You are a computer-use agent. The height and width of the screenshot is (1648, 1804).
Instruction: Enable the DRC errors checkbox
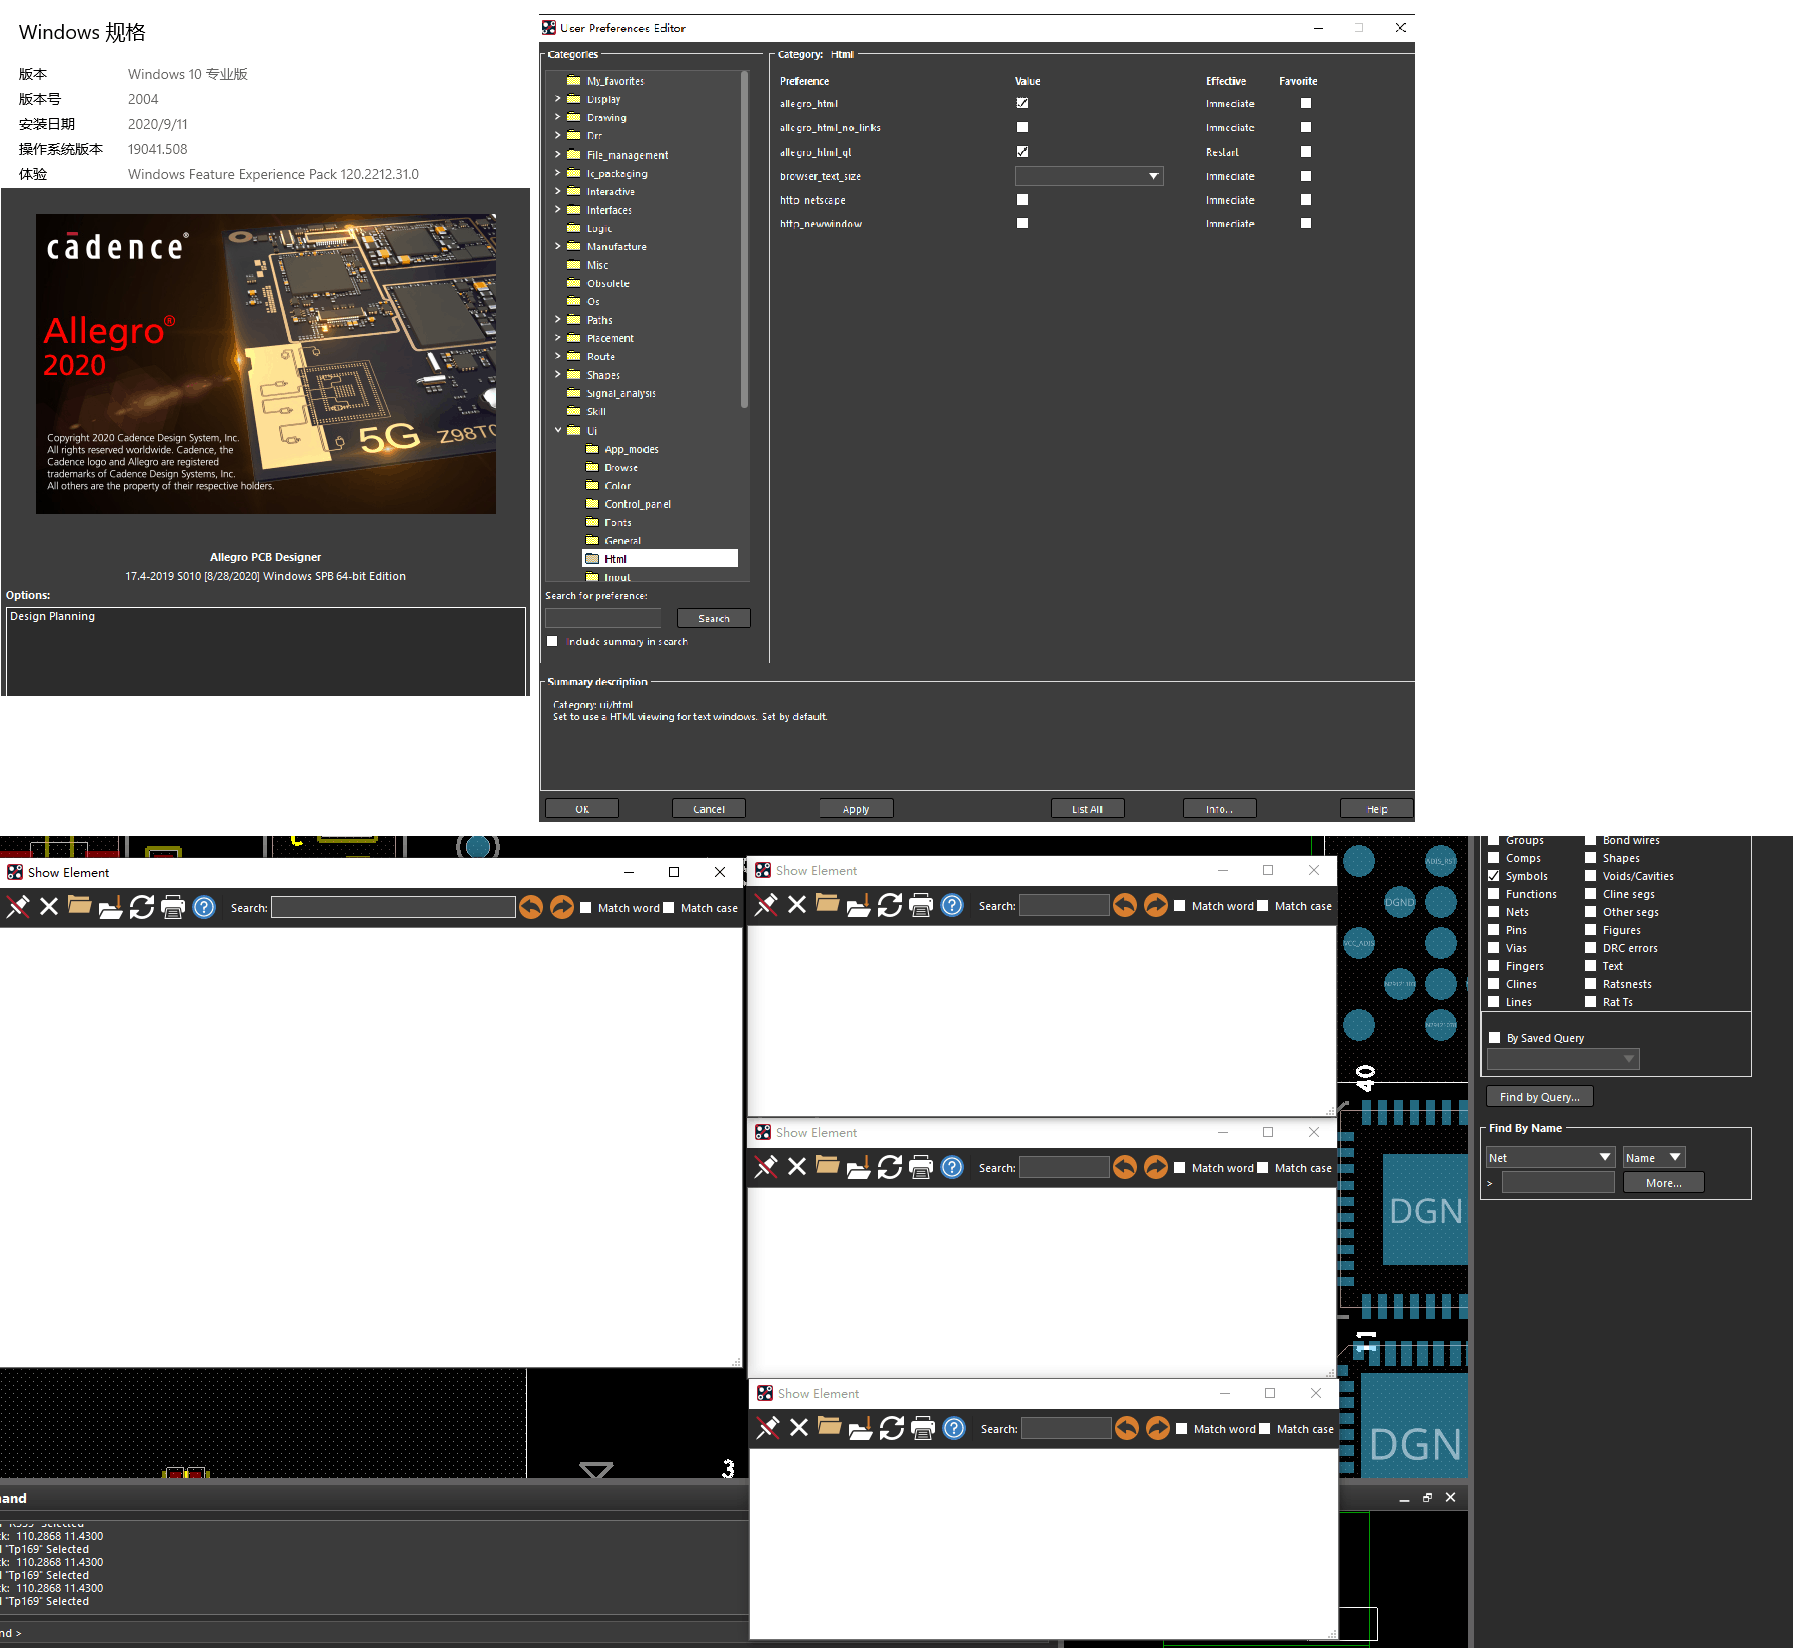tap(1591, 948)
